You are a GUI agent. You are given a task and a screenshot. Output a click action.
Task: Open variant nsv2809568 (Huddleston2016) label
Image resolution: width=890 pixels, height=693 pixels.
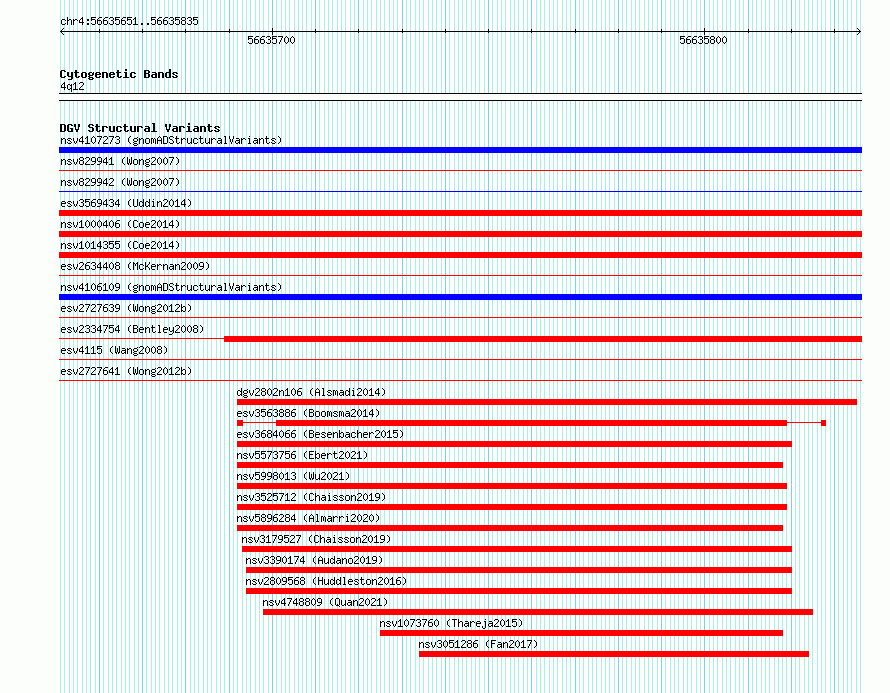(326, 581)
